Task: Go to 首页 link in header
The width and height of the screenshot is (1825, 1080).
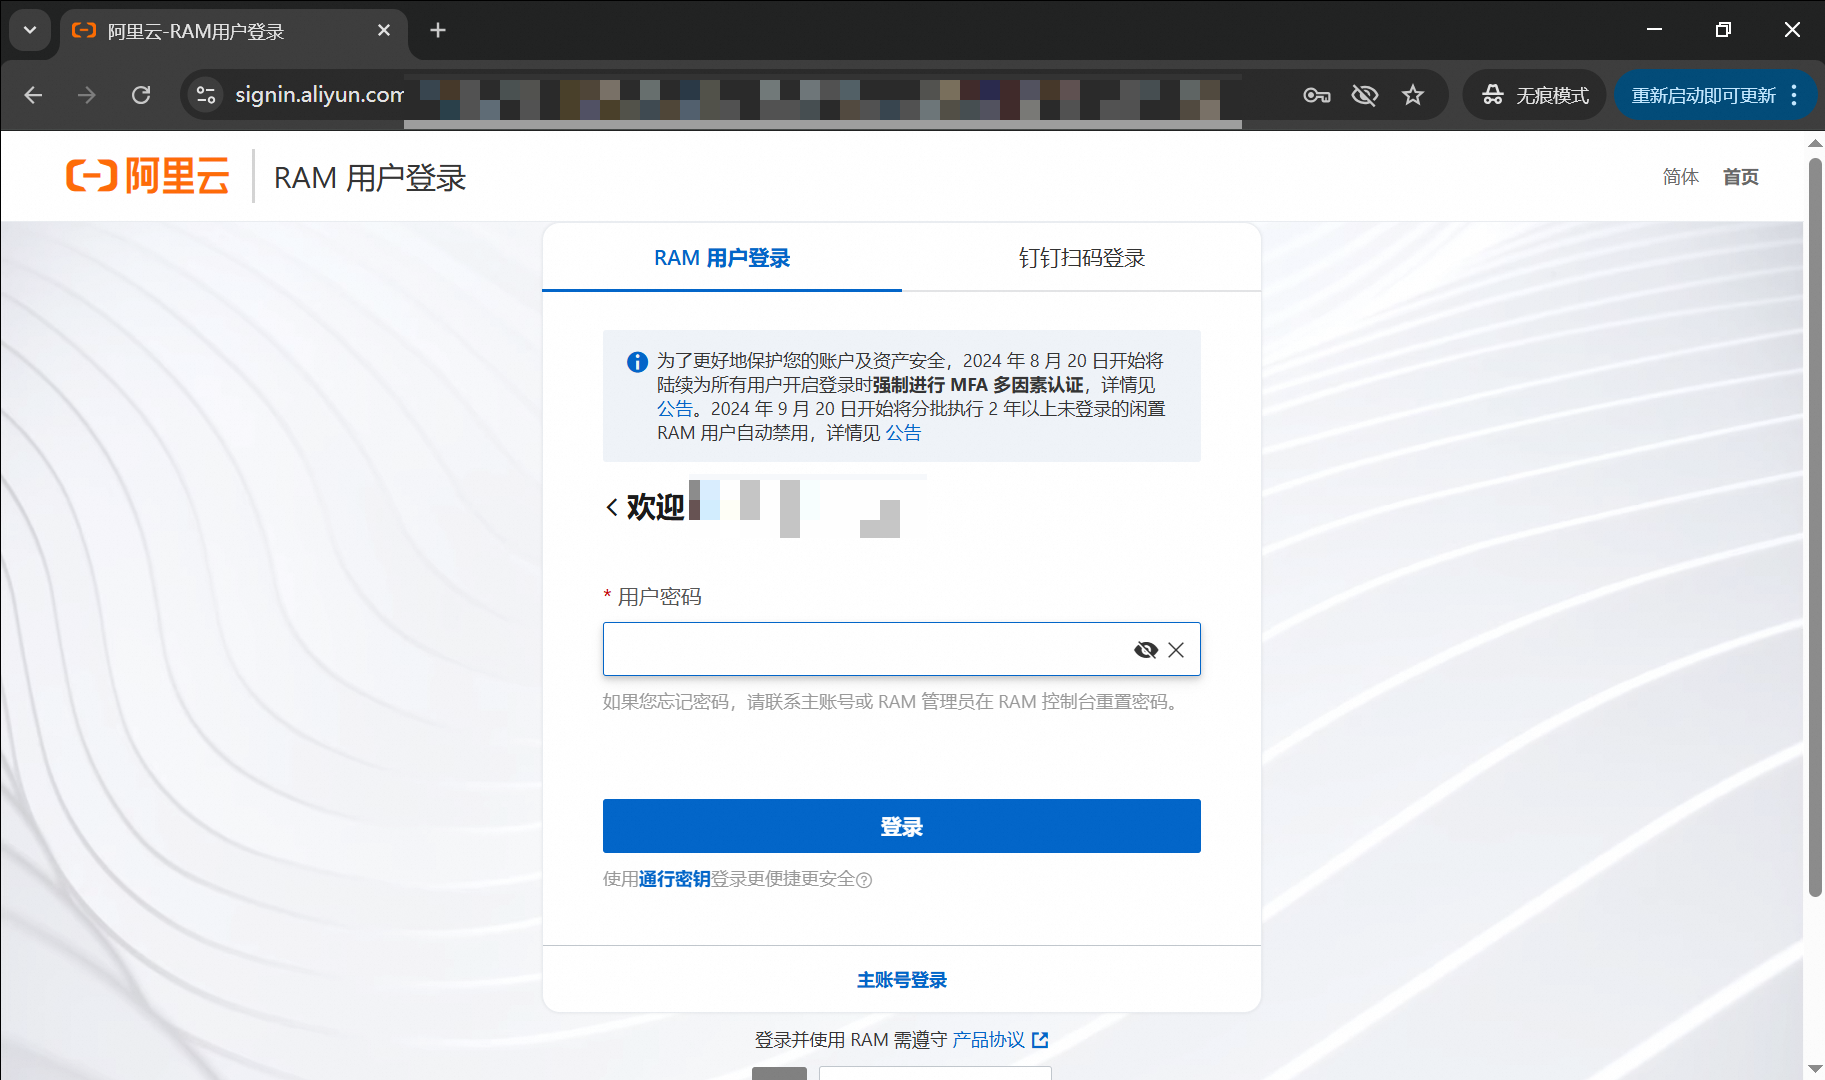Action: (x=1741, y=177)
